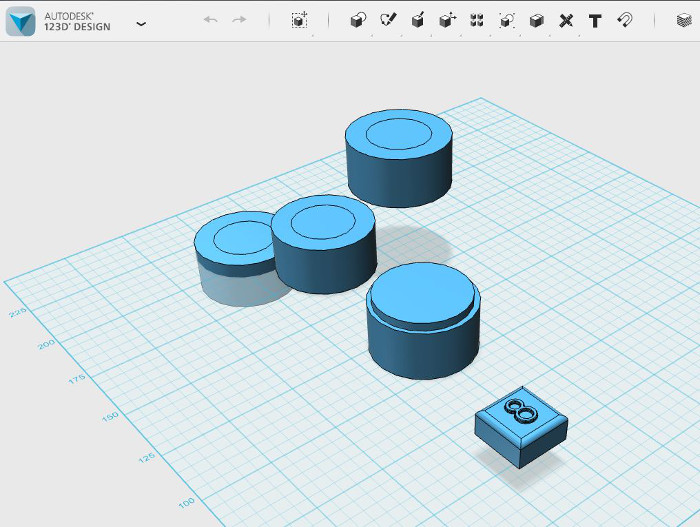Click the 100 grid axis label
Image resolution: width=700 pixels, height=527 pixels.
point(187,503)
